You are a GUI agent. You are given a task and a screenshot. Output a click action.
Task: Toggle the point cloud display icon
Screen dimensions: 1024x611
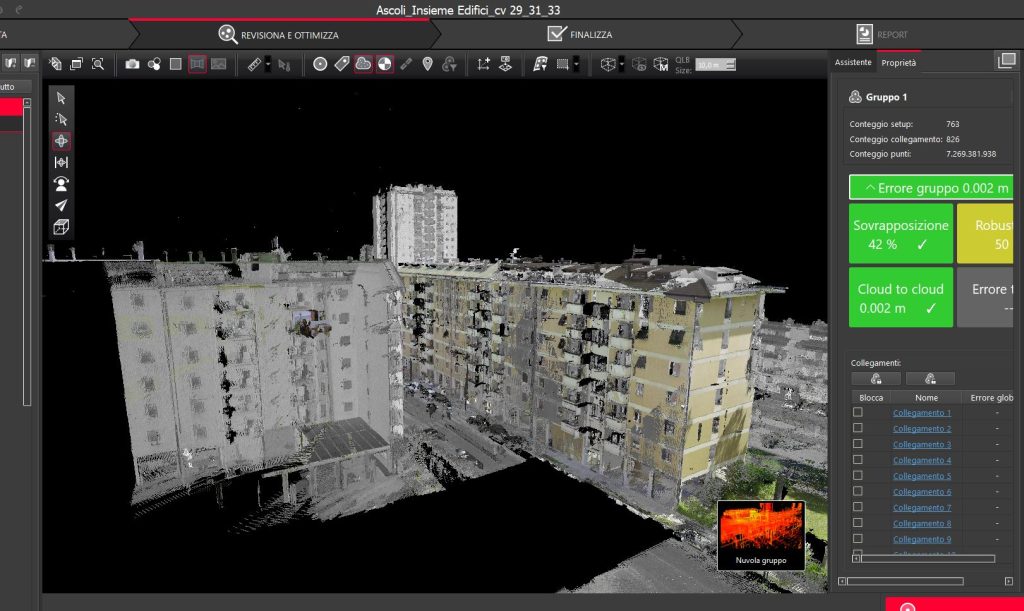[x=363, y=64]
